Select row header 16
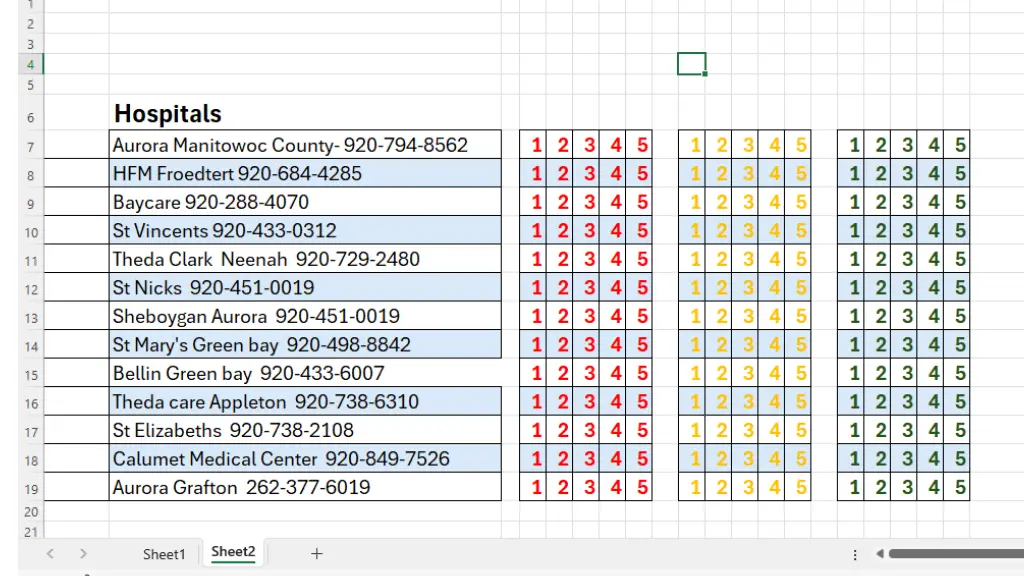The image size is (1024, 576). pos(31,403)
